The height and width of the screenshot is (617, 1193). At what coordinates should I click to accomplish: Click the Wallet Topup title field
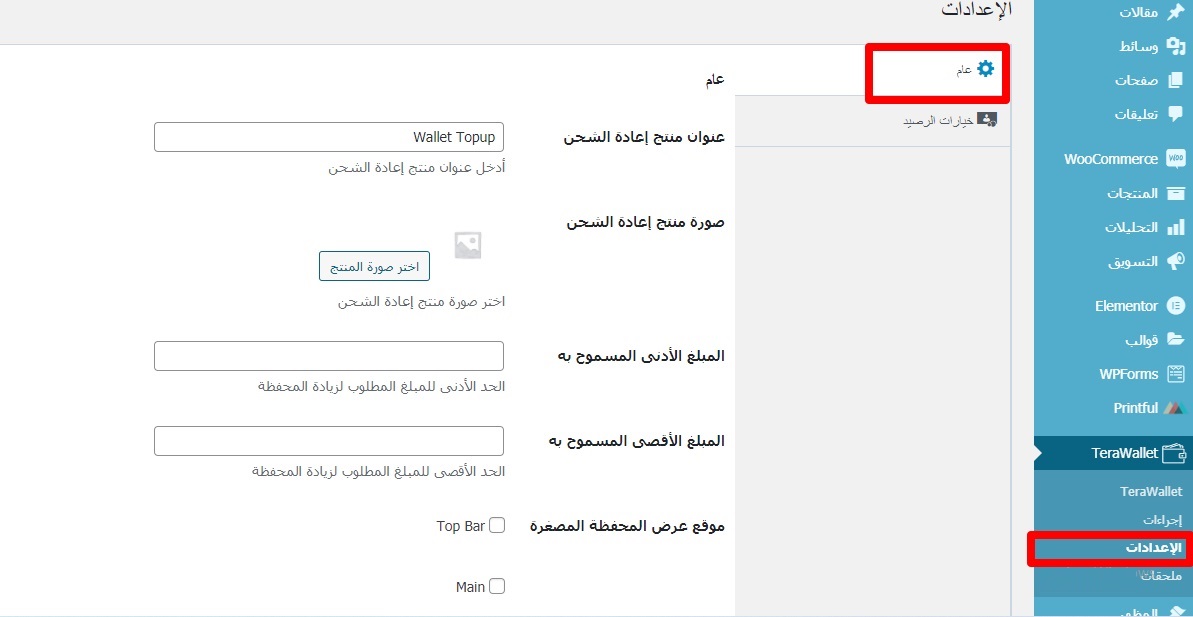329,137
